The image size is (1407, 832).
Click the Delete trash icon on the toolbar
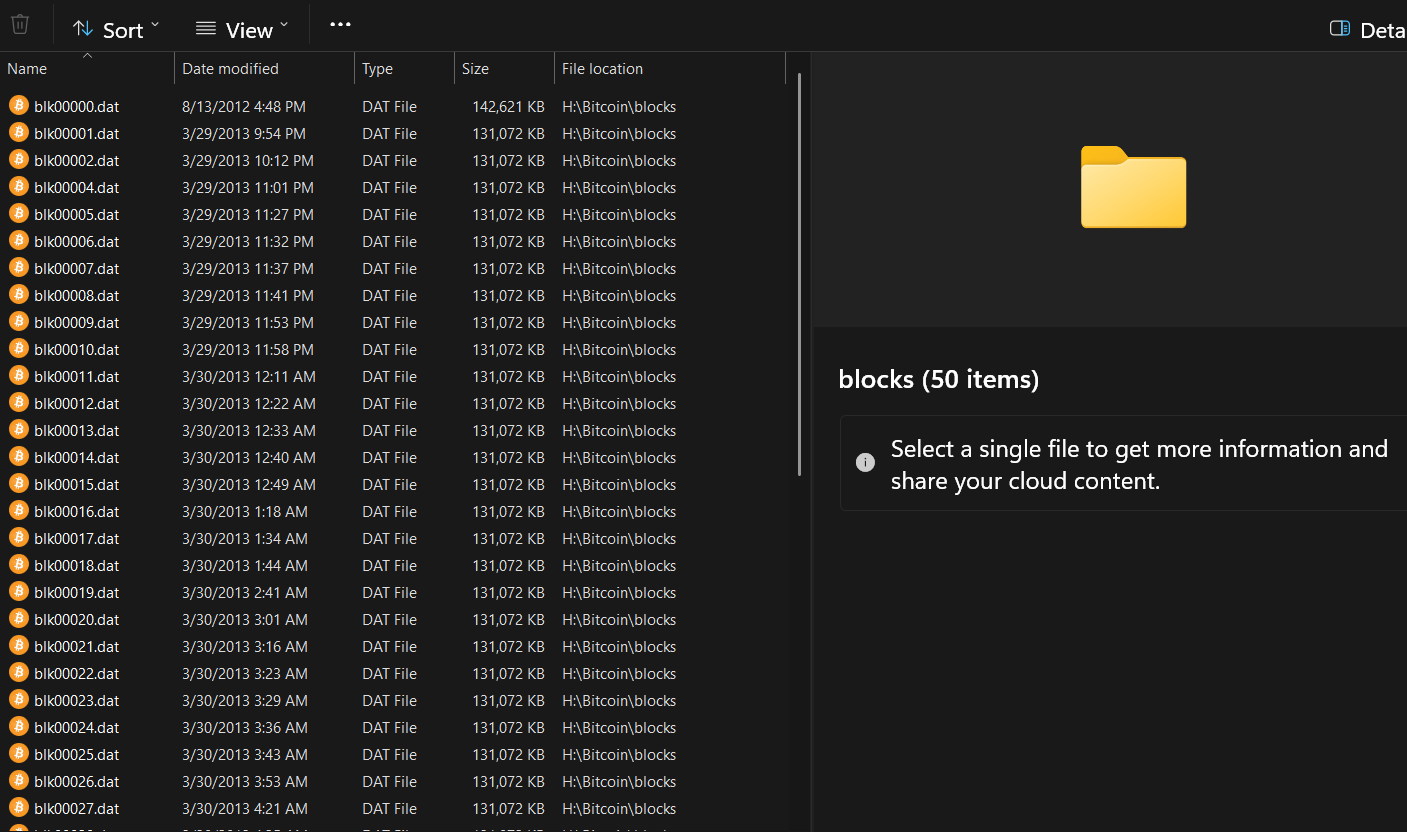[x=19, y=24]
